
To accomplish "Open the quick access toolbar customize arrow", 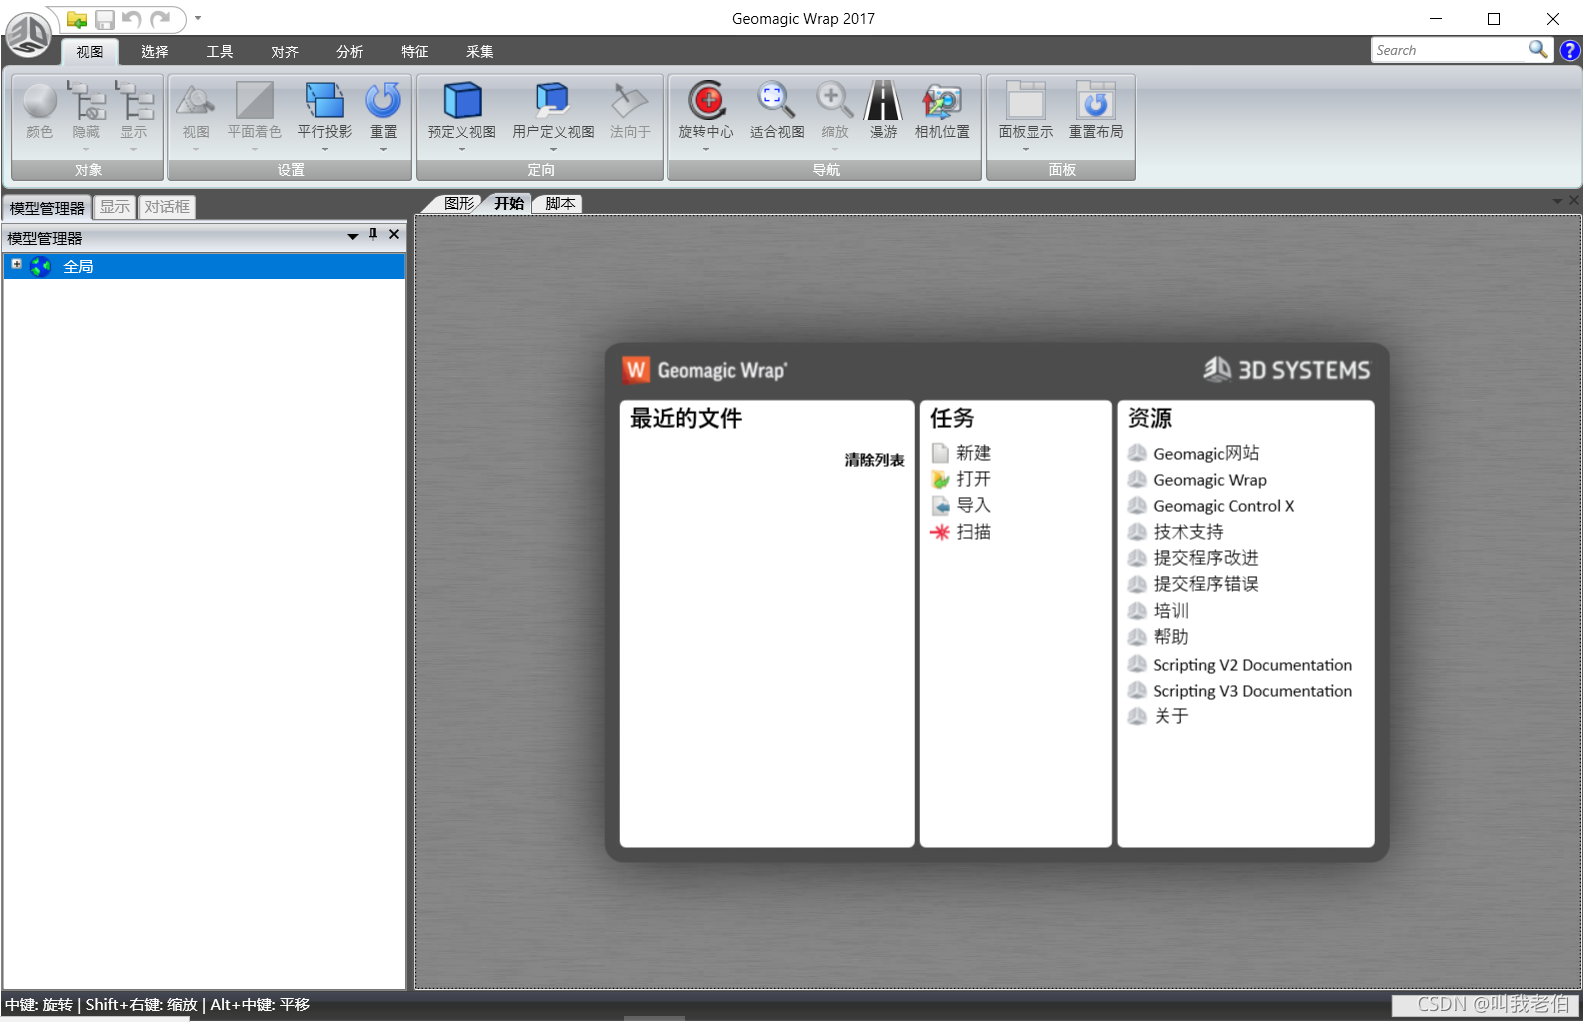I will [x=198, y=18].
